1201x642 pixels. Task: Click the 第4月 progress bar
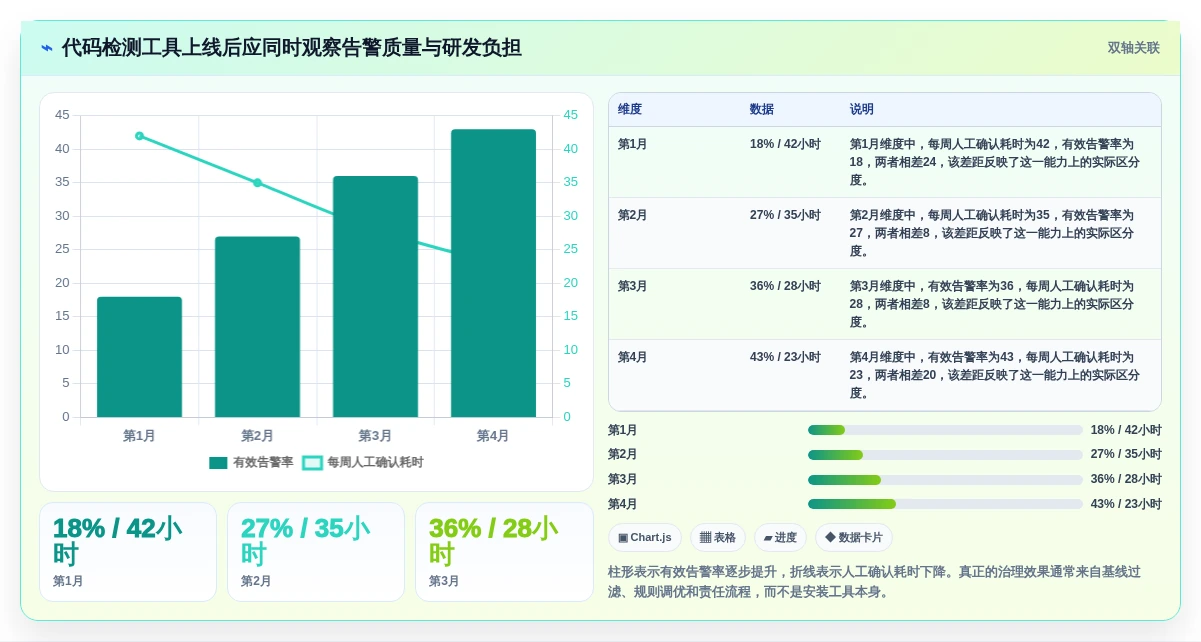(x=945, y=504)
